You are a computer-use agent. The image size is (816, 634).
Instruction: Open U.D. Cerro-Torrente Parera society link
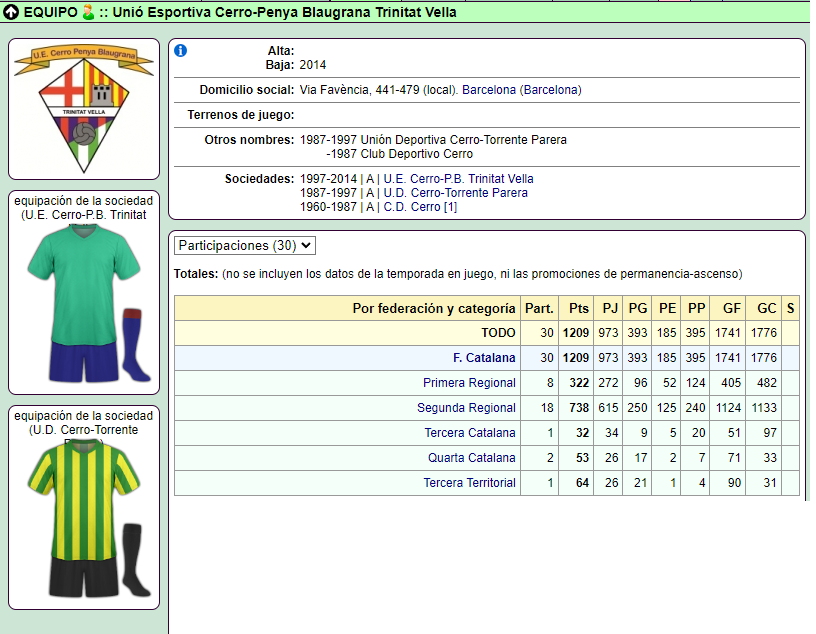[x=455, y=193]
